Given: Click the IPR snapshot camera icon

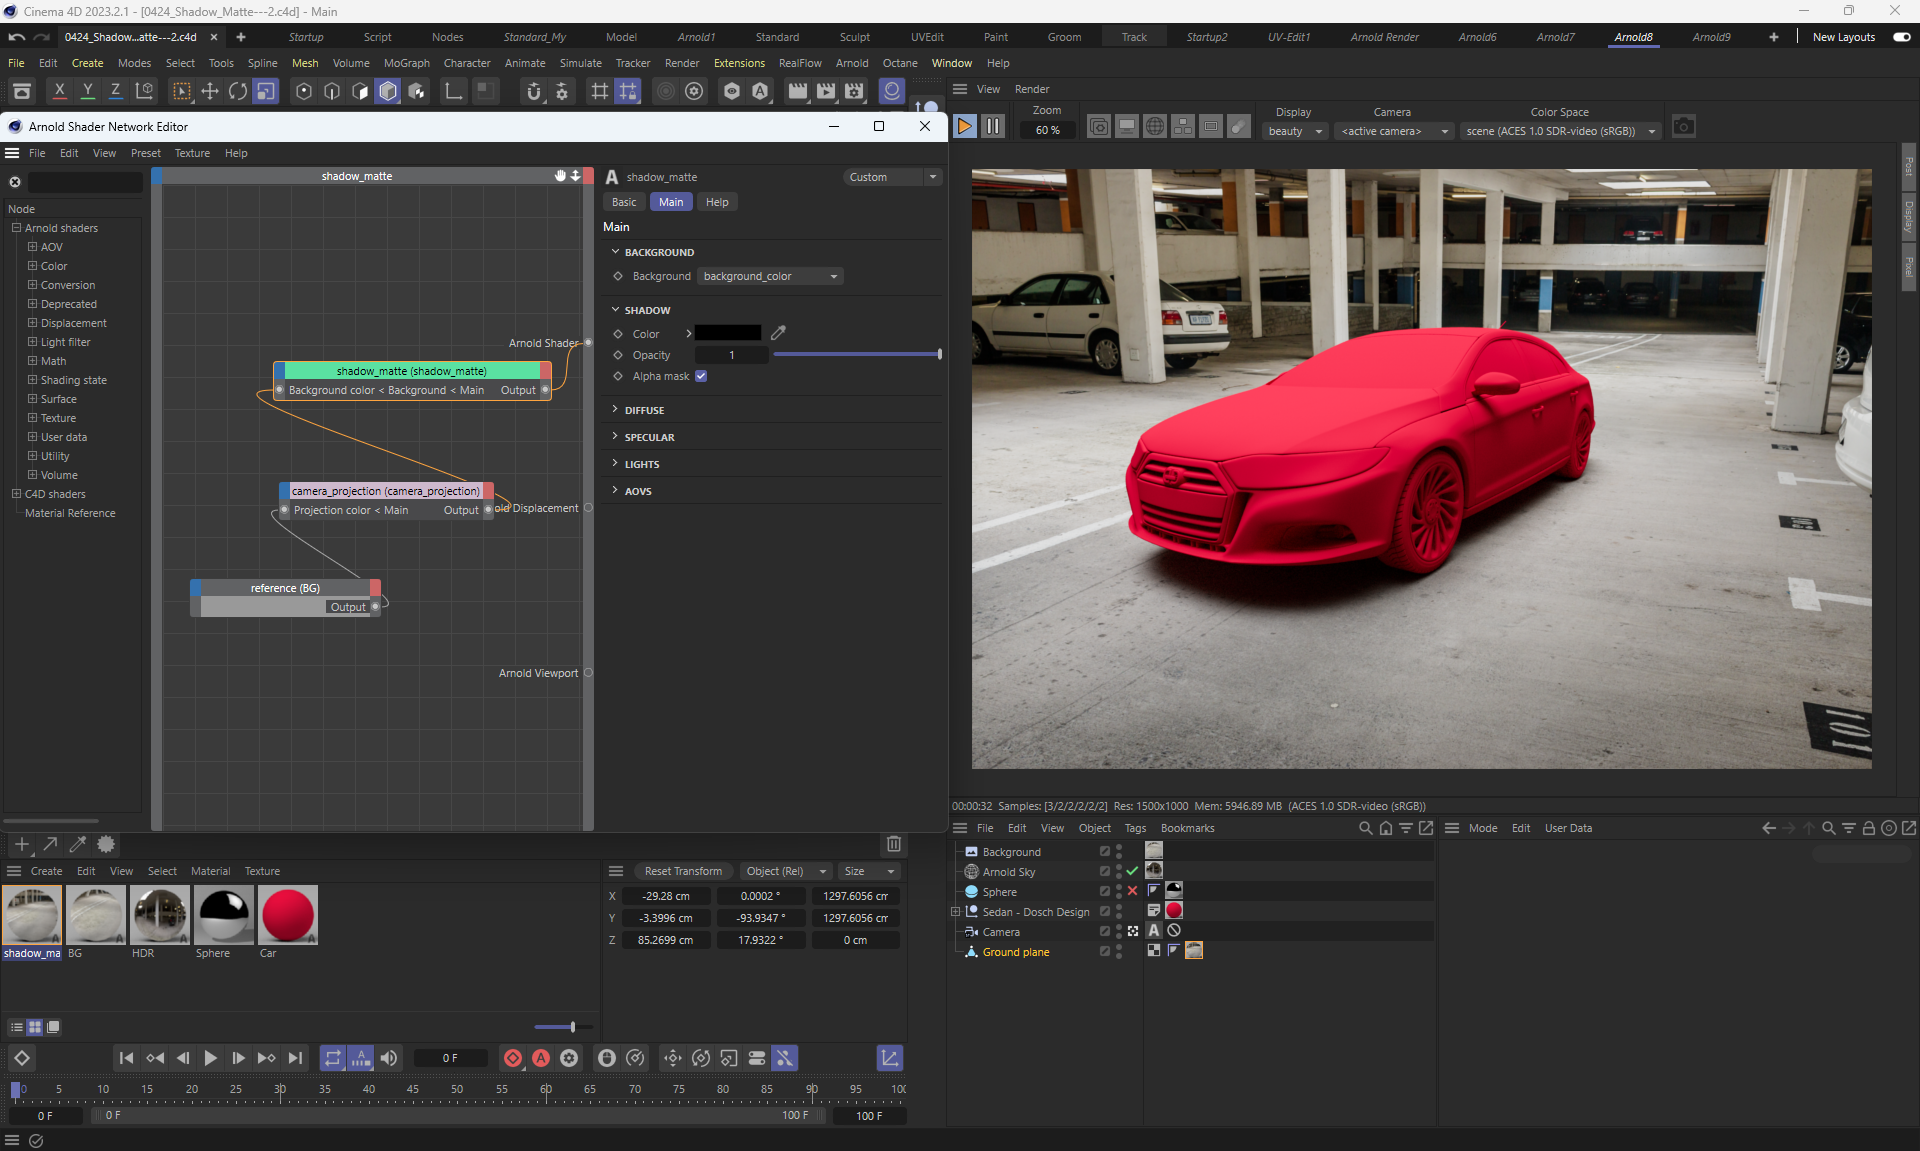Looking at the screenshot, I should tap(1684, 127).
